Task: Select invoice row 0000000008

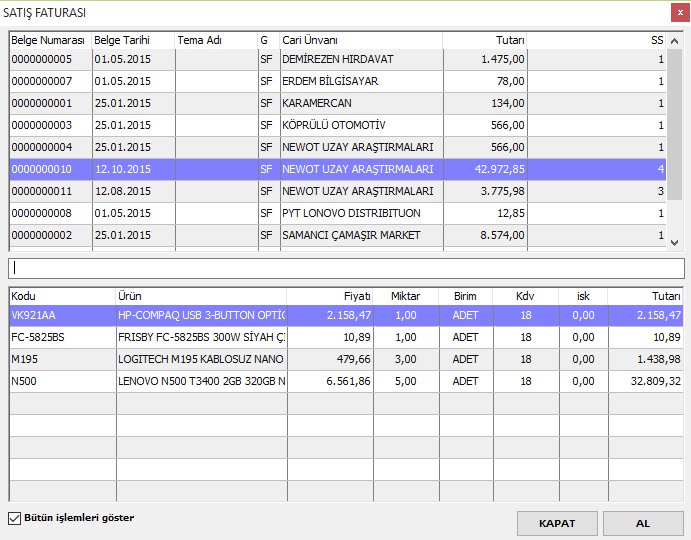Action: click(338, 213)
